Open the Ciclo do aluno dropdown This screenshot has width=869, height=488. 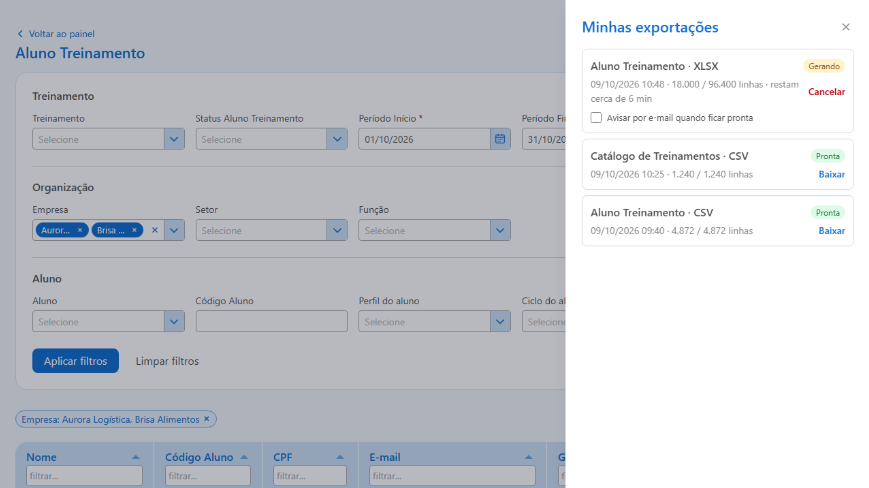point(544,321)
